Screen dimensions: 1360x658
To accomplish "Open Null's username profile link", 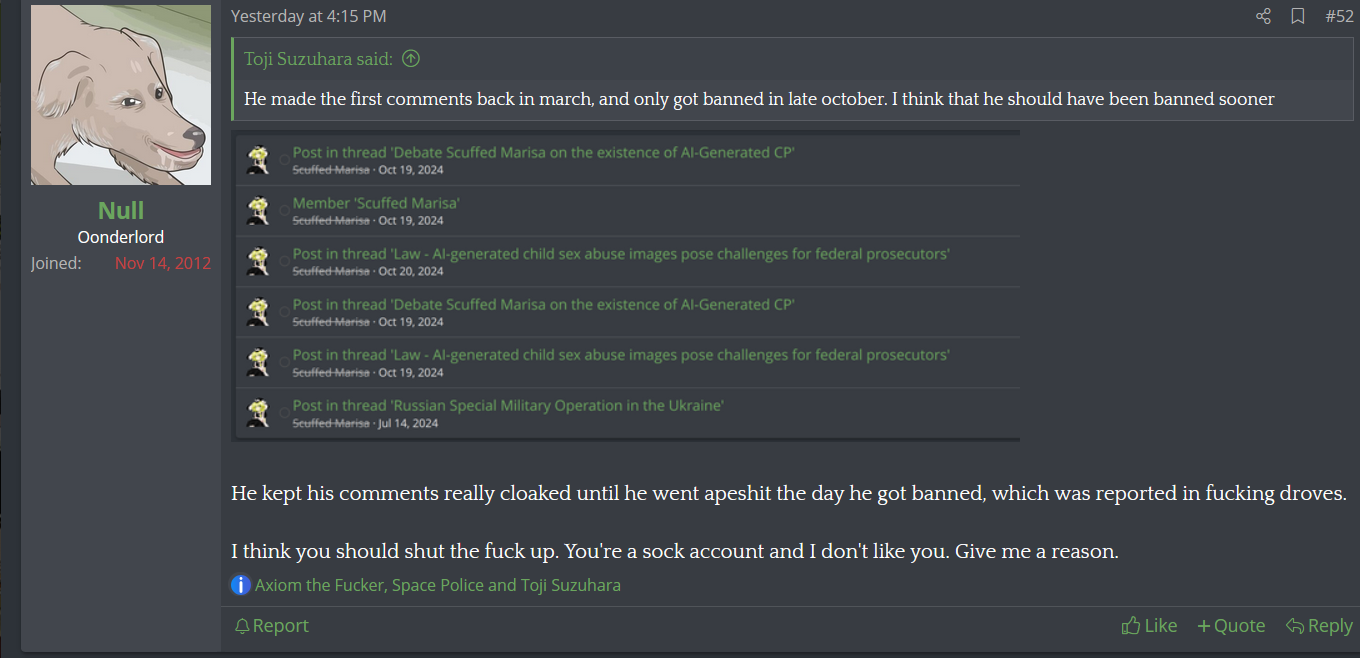I will [x=121, y=210].
